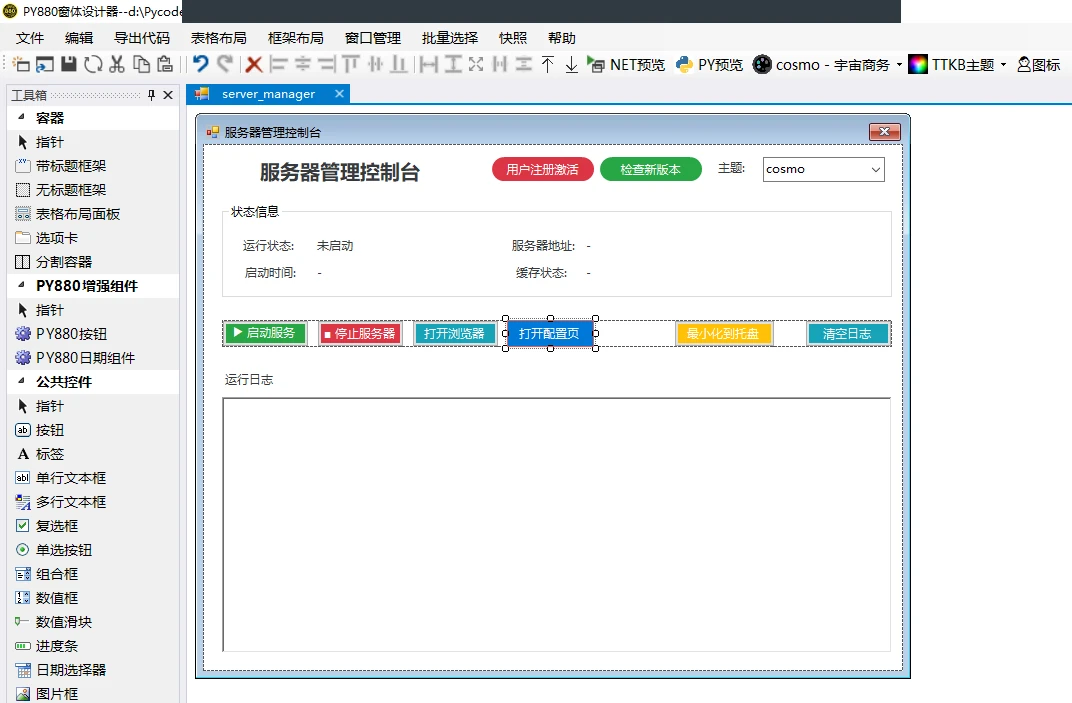The width and height of the screenshot is (1072, 703).
Task: Select PY880按钮 in the toolbox
Action: point(94,334)
